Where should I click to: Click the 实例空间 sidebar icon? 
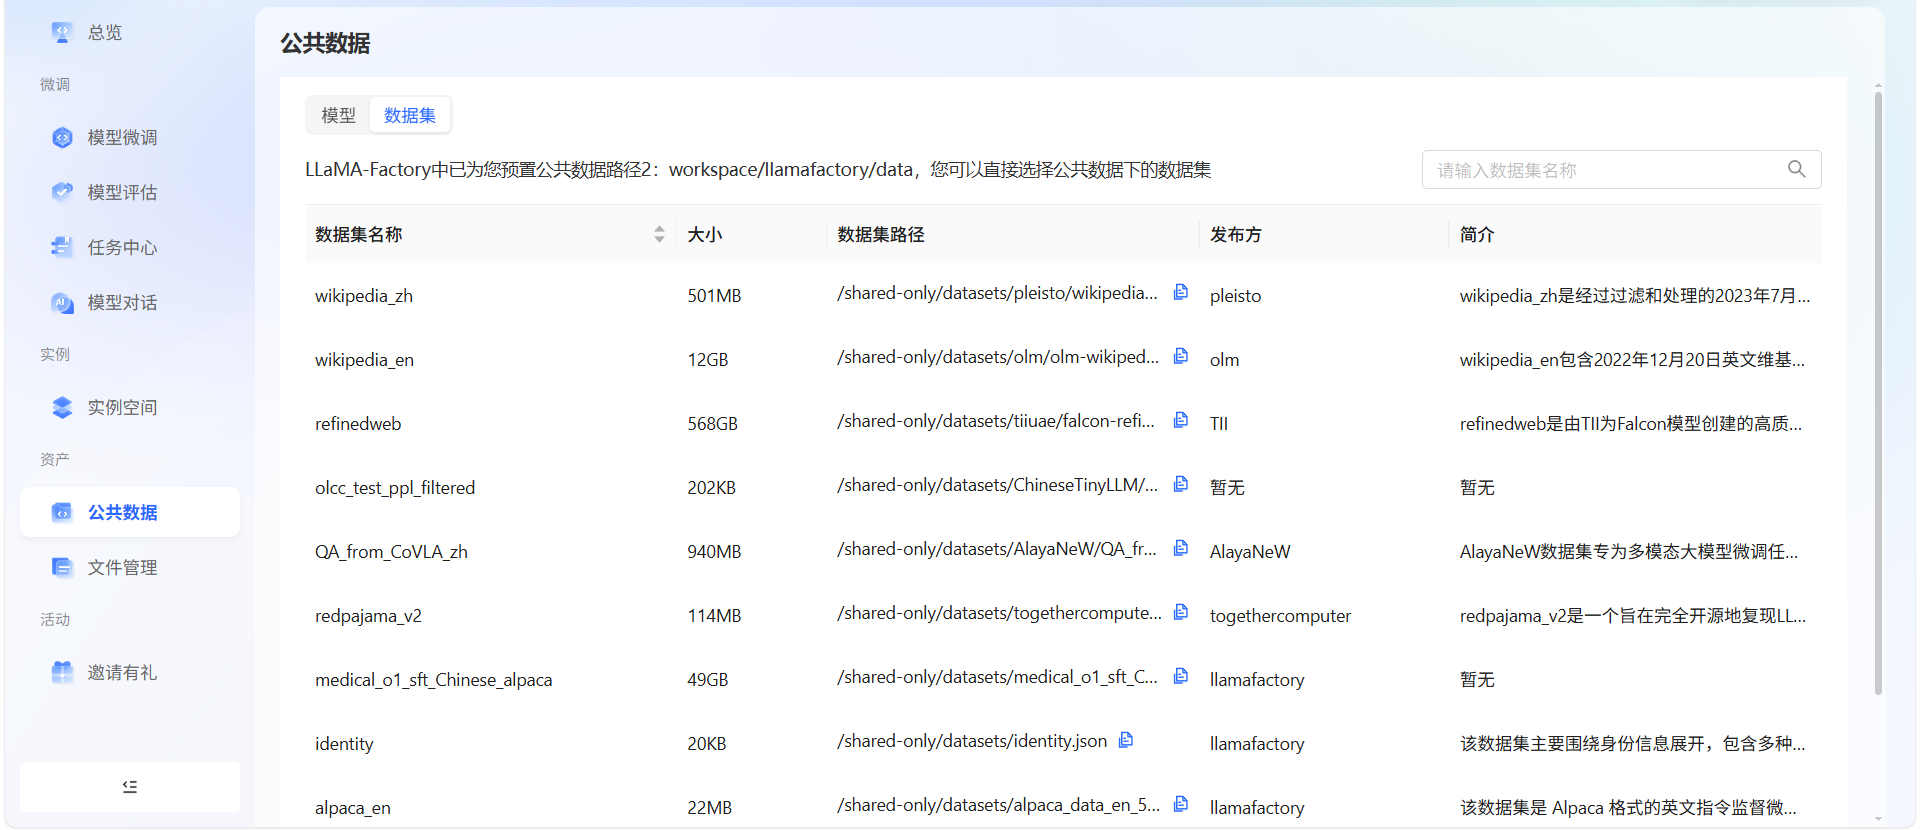tap(62, 407)
